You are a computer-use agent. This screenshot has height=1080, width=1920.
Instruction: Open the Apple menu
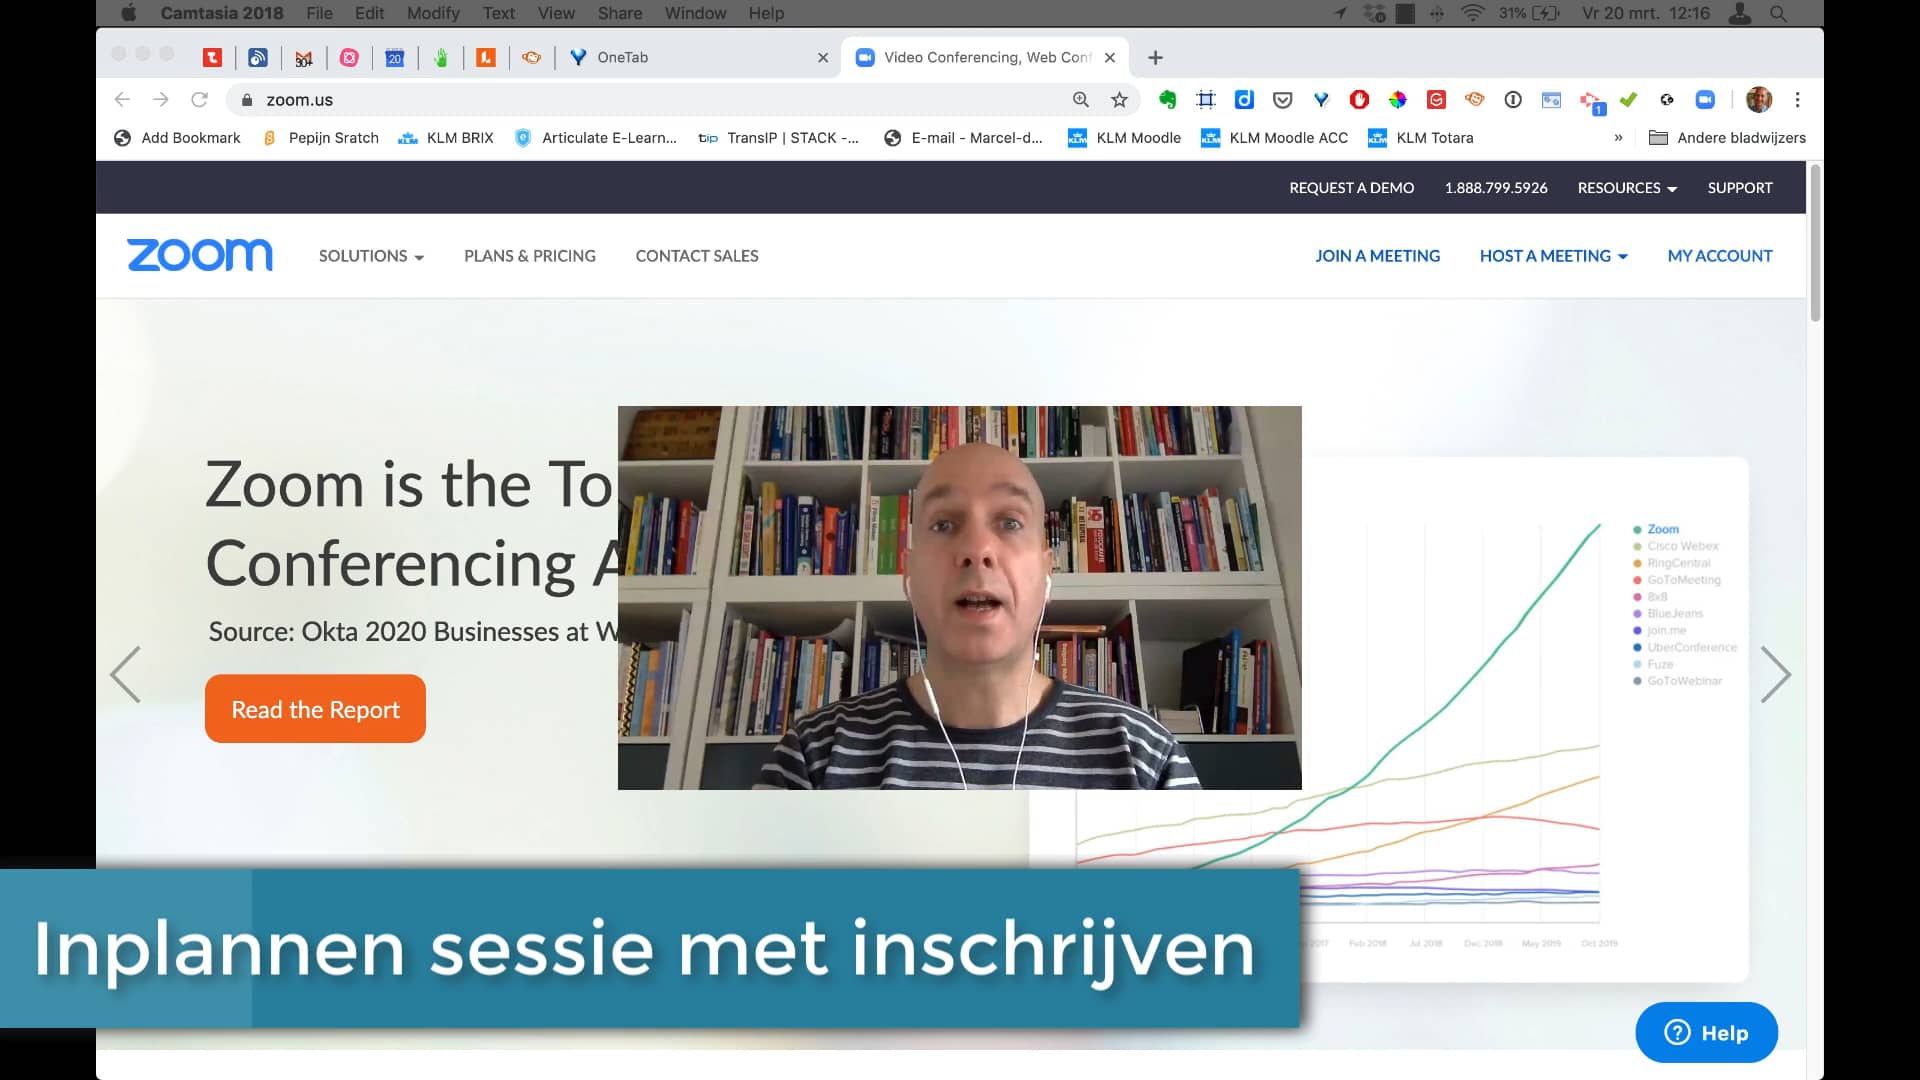[x=128, y=13]
